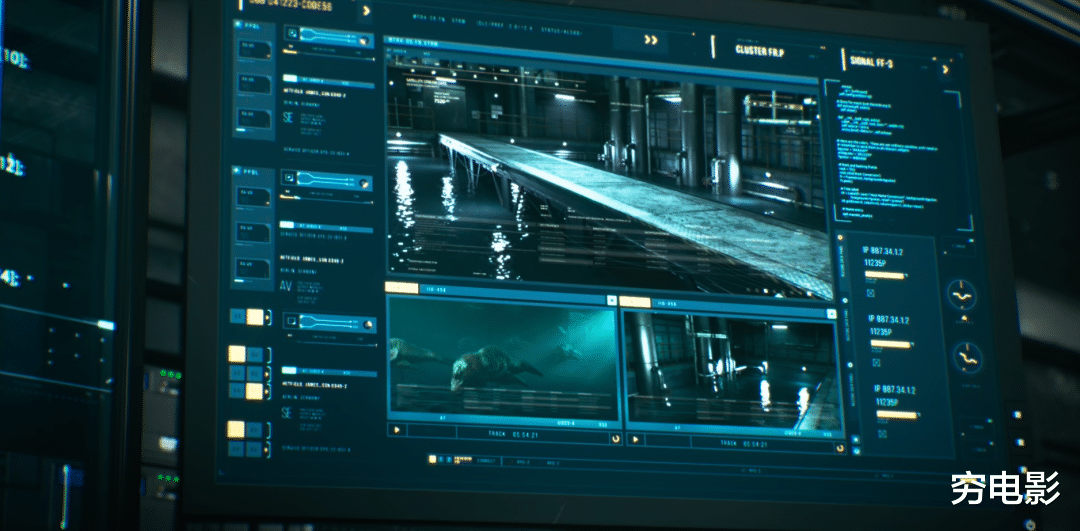Click the large SE icon in the first record

pos(288,116)
